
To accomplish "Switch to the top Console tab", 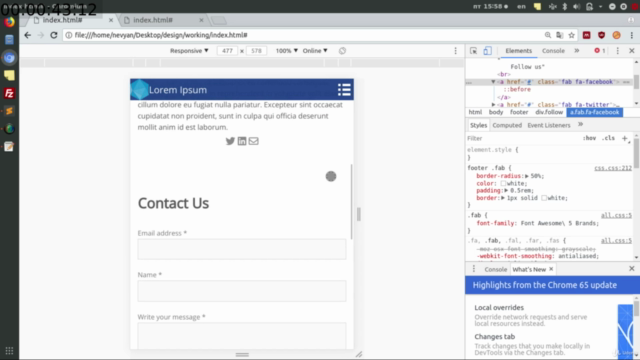I will [x=553, y=51].
